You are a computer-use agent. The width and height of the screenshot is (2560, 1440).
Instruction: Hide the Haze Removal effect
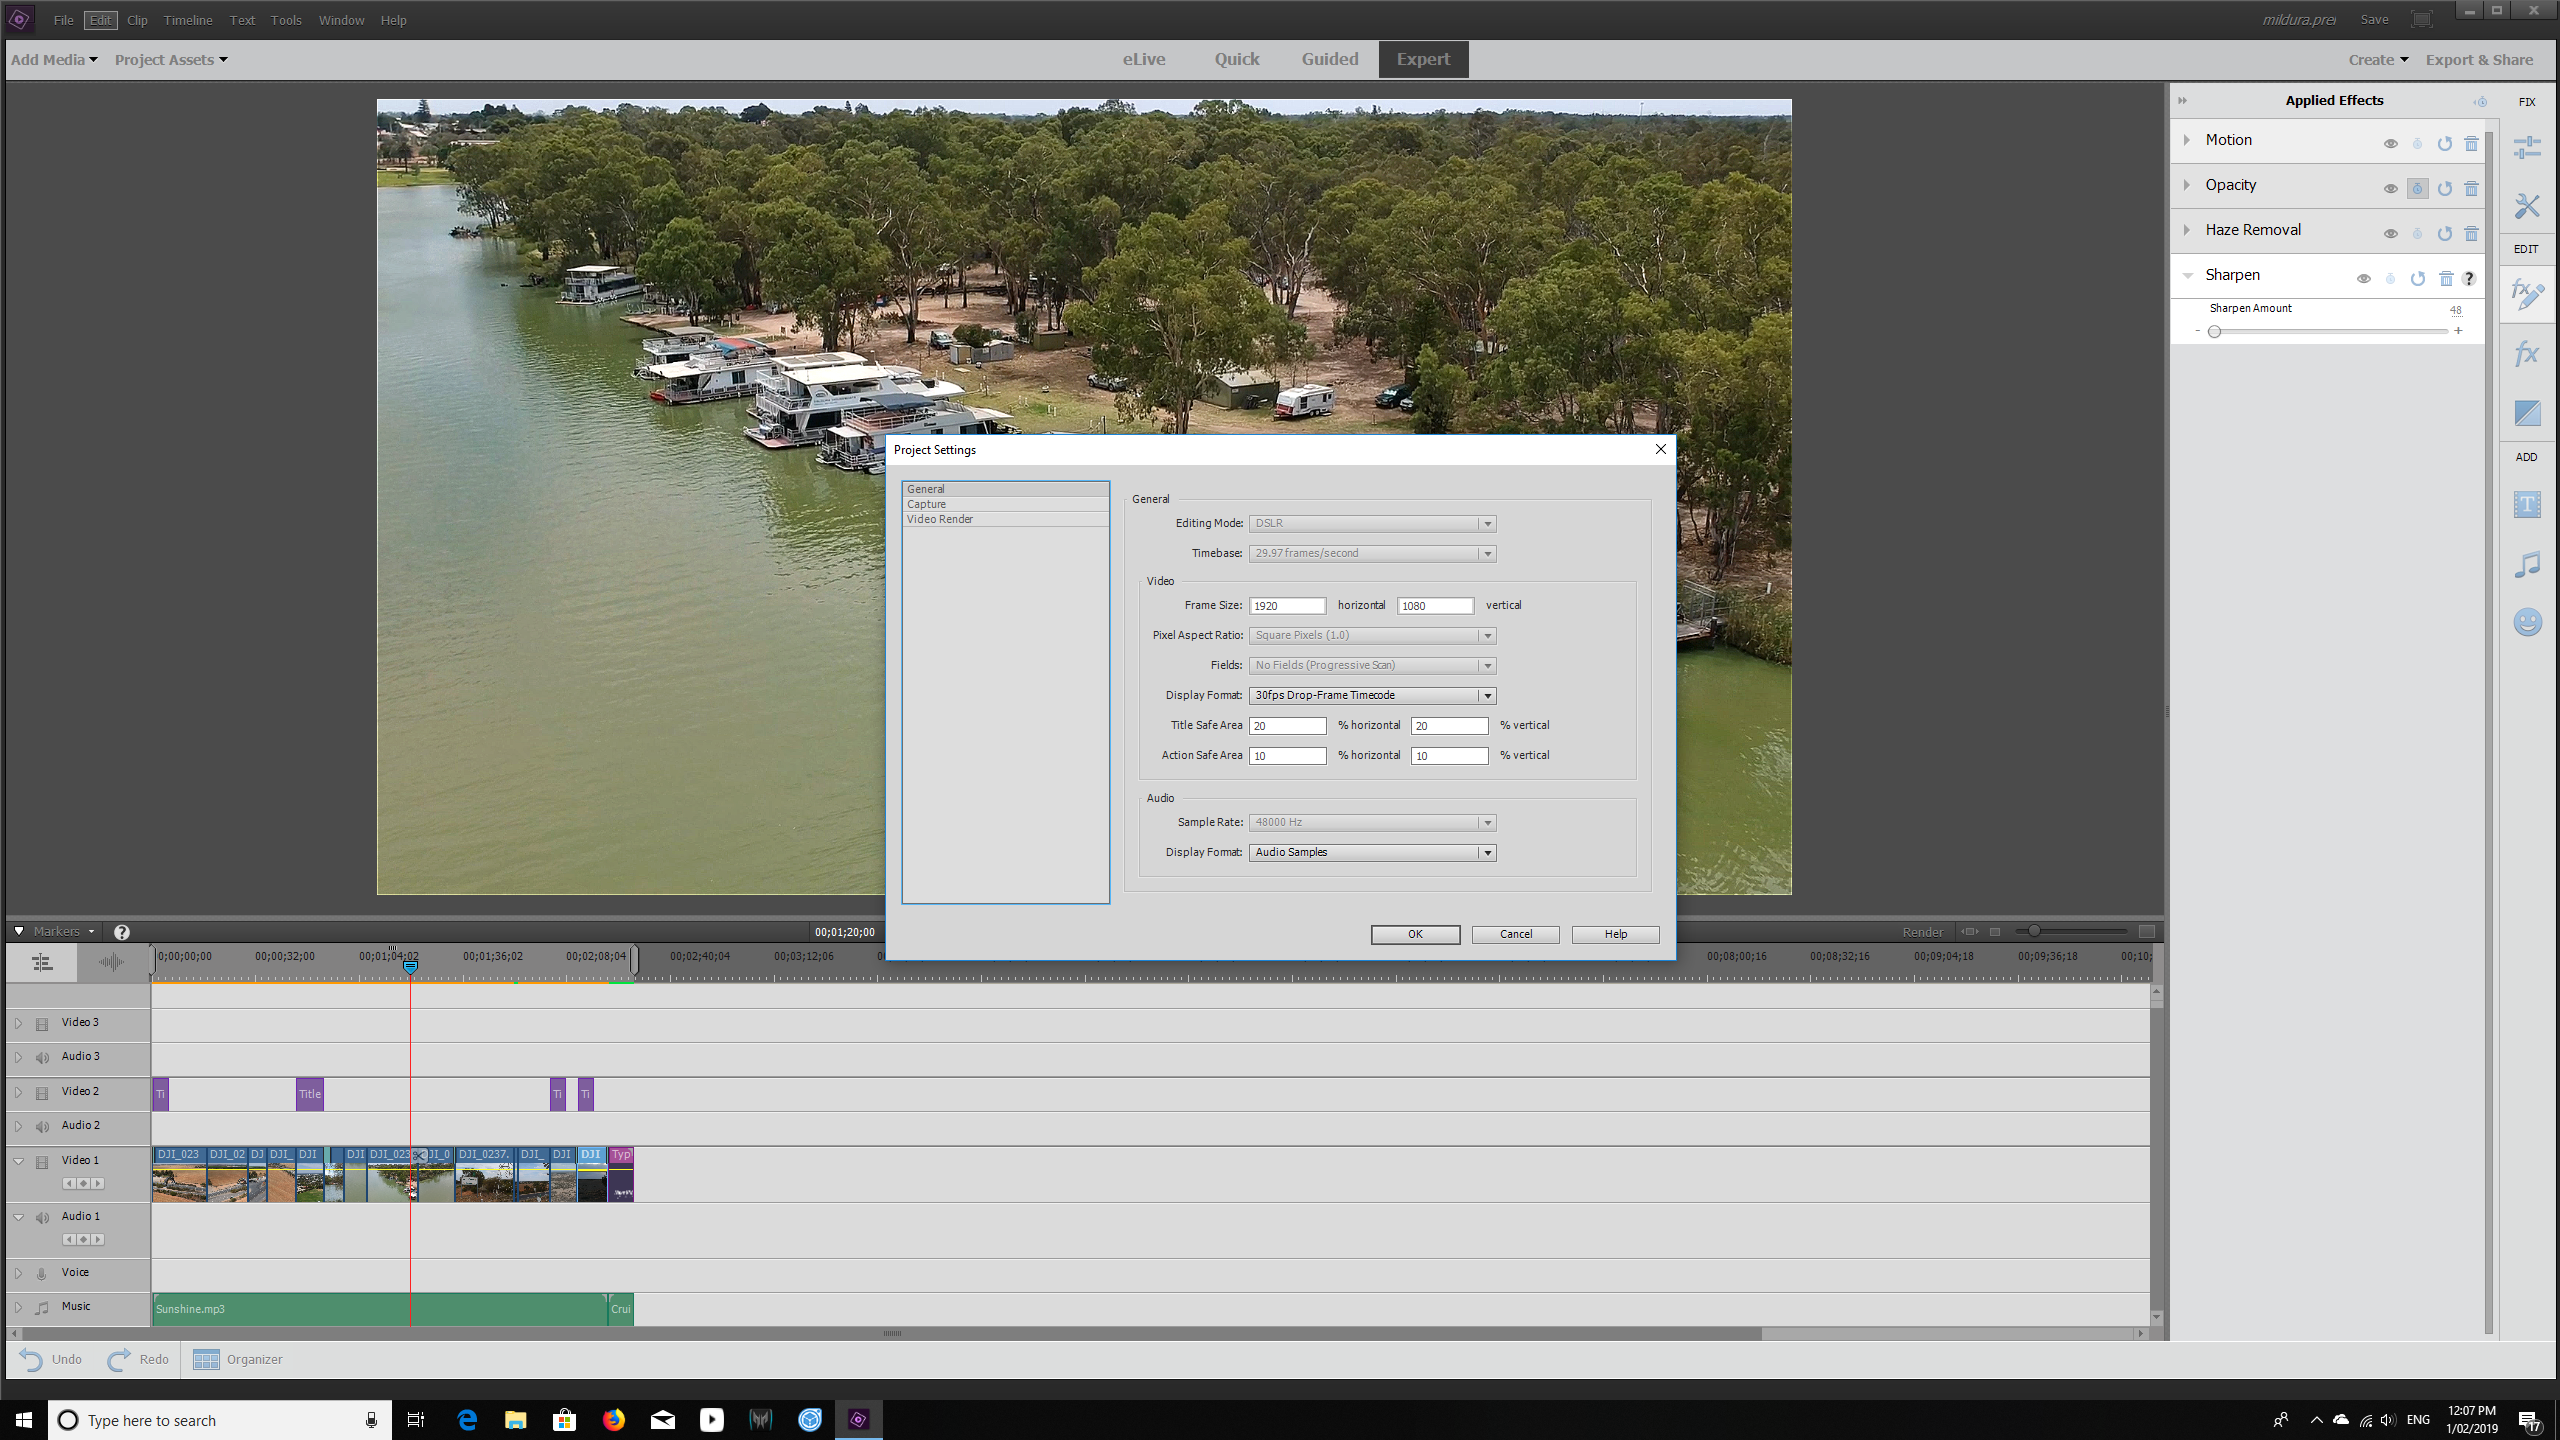(x=2391, y=233)
